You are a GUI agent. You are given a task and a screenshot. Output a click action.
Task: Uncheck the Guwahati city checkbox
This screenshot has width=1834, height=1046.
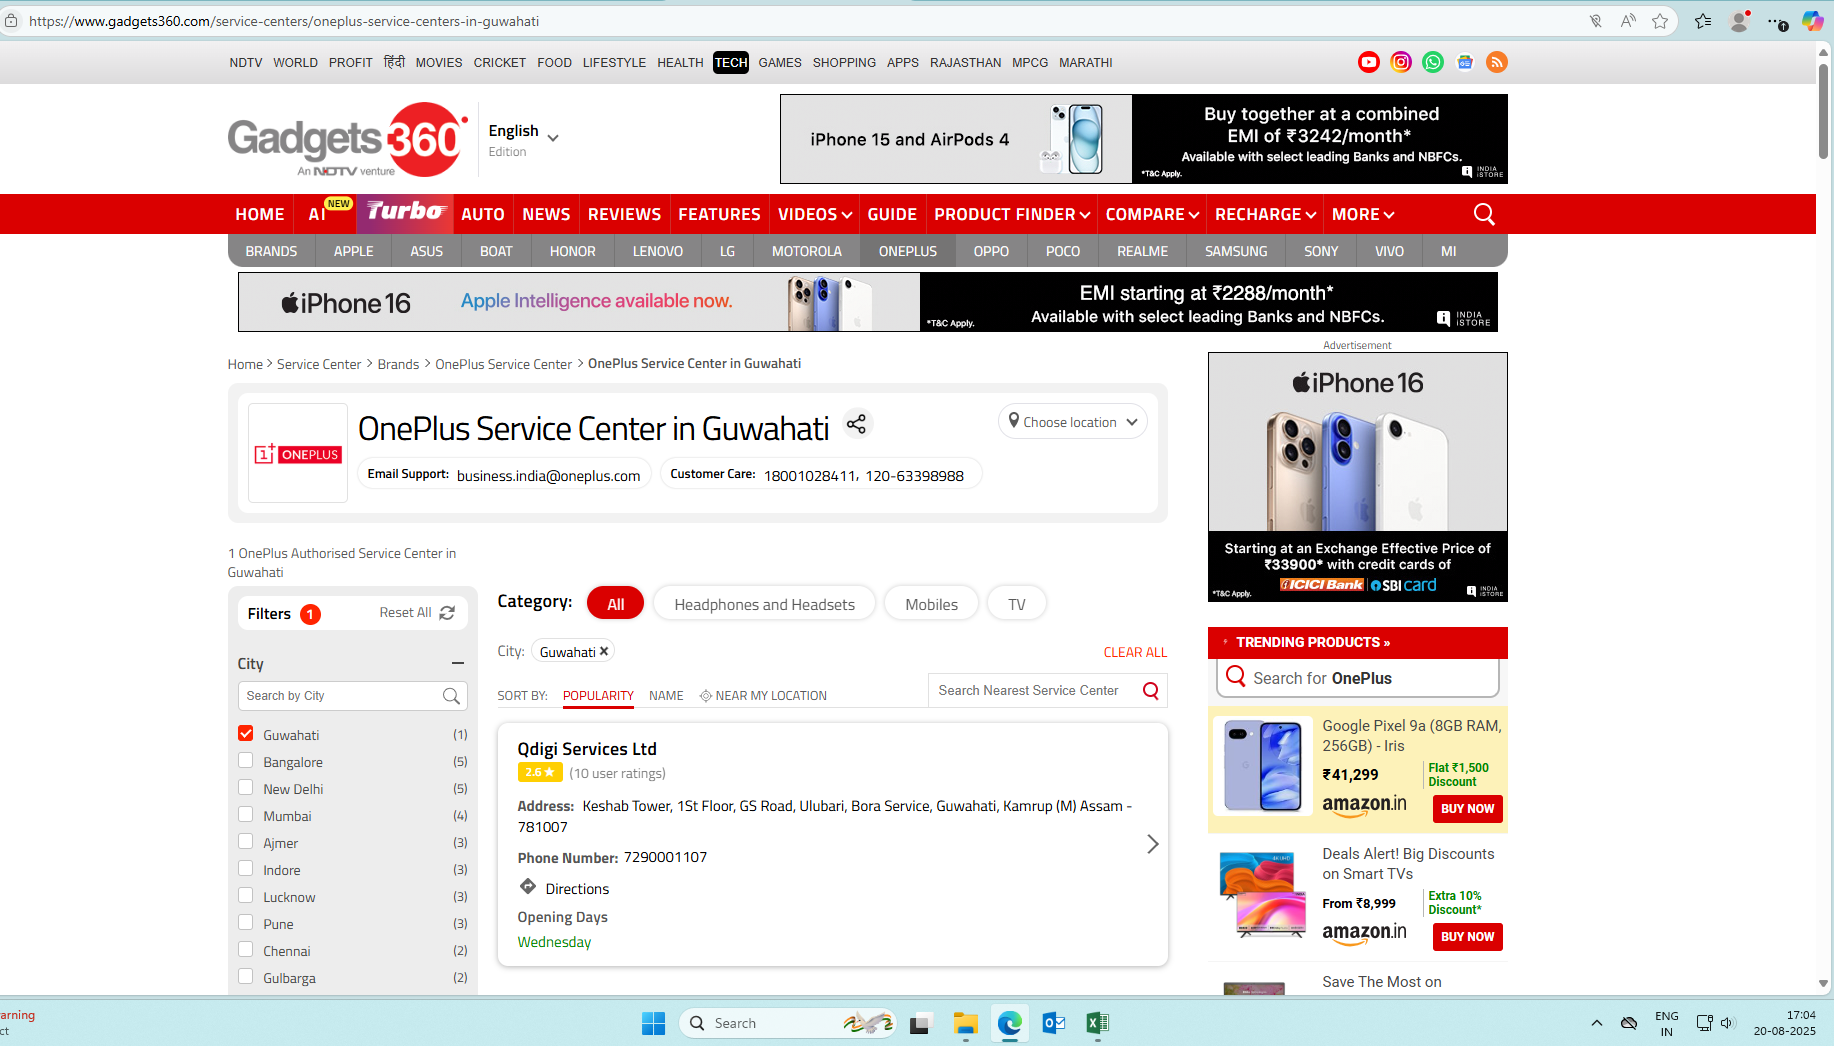246,734
